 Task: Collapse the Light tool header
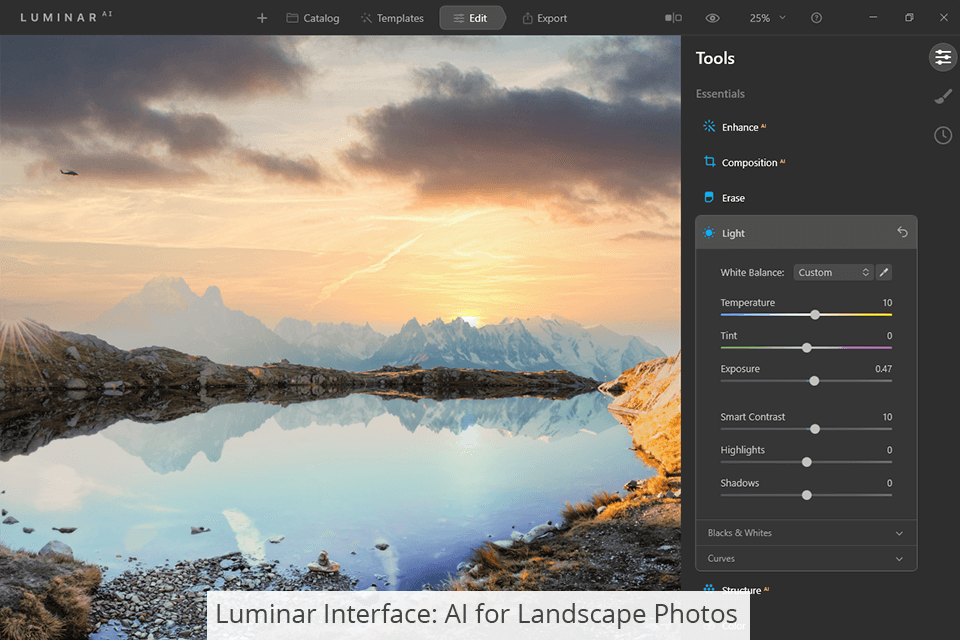806,233
